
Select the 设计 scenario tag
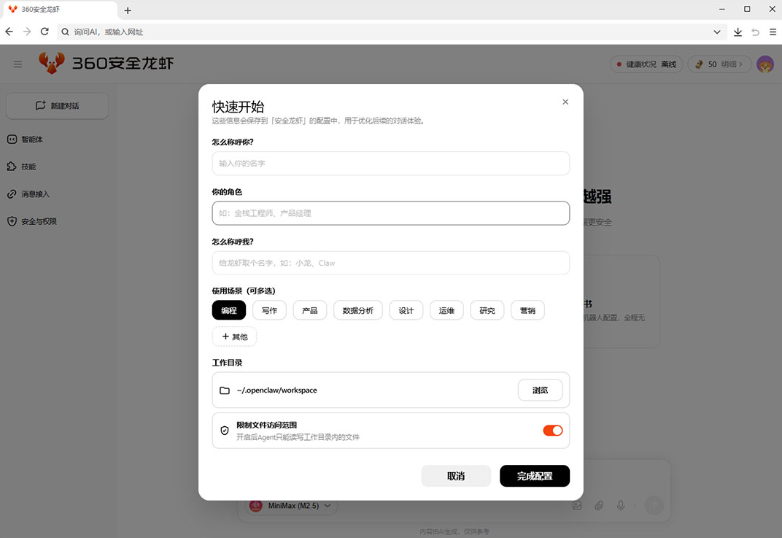point(406,310)
